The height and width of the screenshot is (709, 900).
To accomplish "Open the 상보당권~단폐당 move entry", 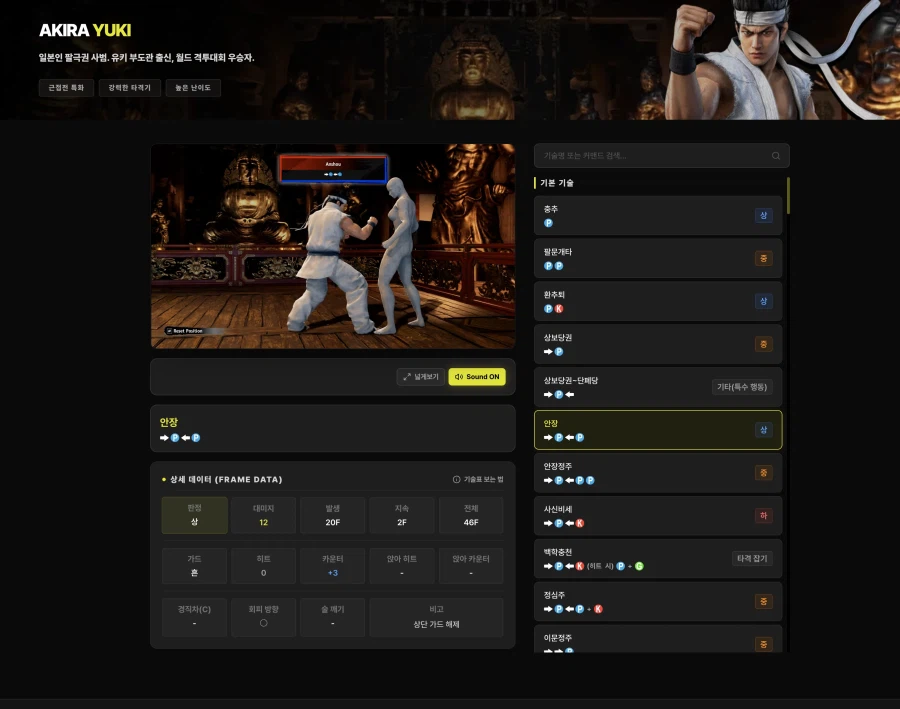I will (x=620, y=387).
